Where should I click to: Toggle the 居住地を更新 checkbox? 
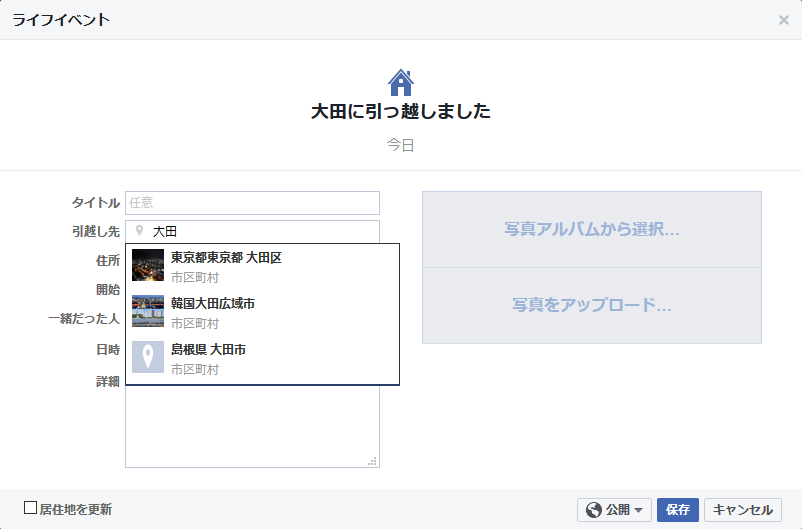pyautogui.click(x=31, y=508)
